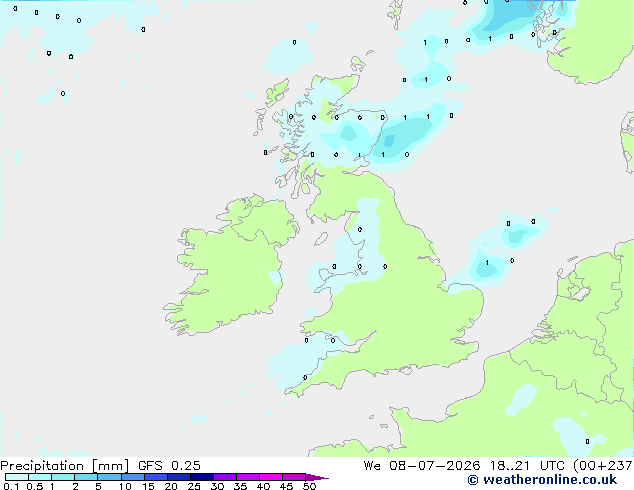
Task: Click the 0.1–0.5 mm palest cyan legend swatch
Action: pos(17,477)
